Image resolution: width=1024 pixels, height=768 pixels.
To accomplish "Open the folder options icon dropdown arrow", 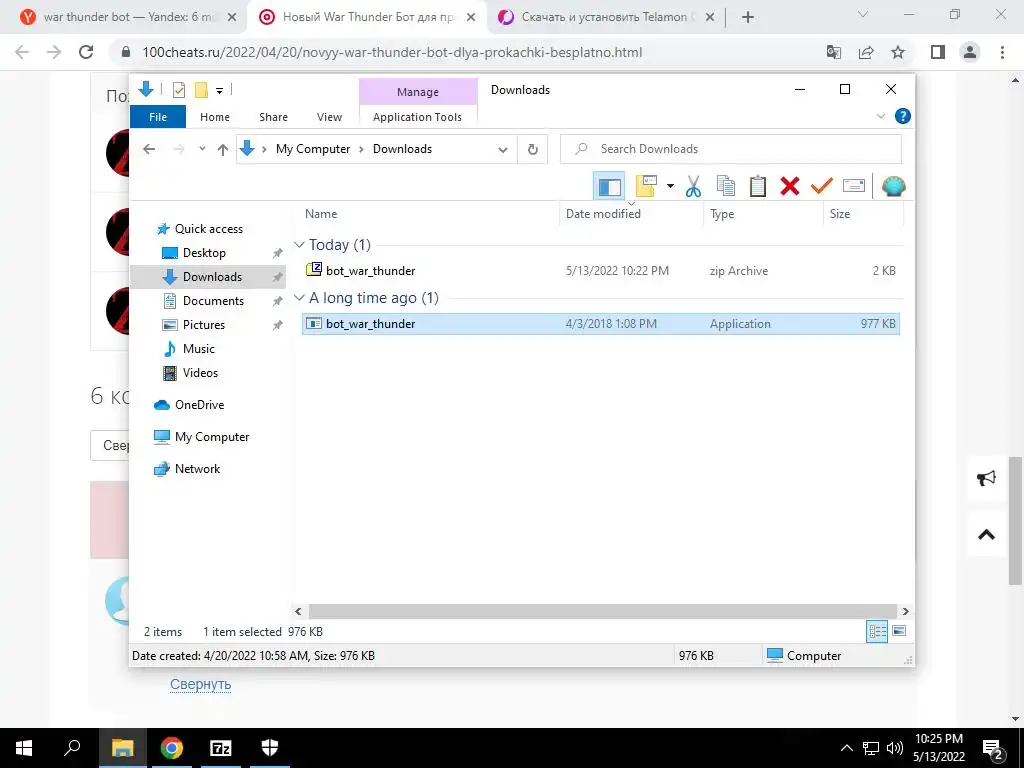I will click(x=670, y=187).
